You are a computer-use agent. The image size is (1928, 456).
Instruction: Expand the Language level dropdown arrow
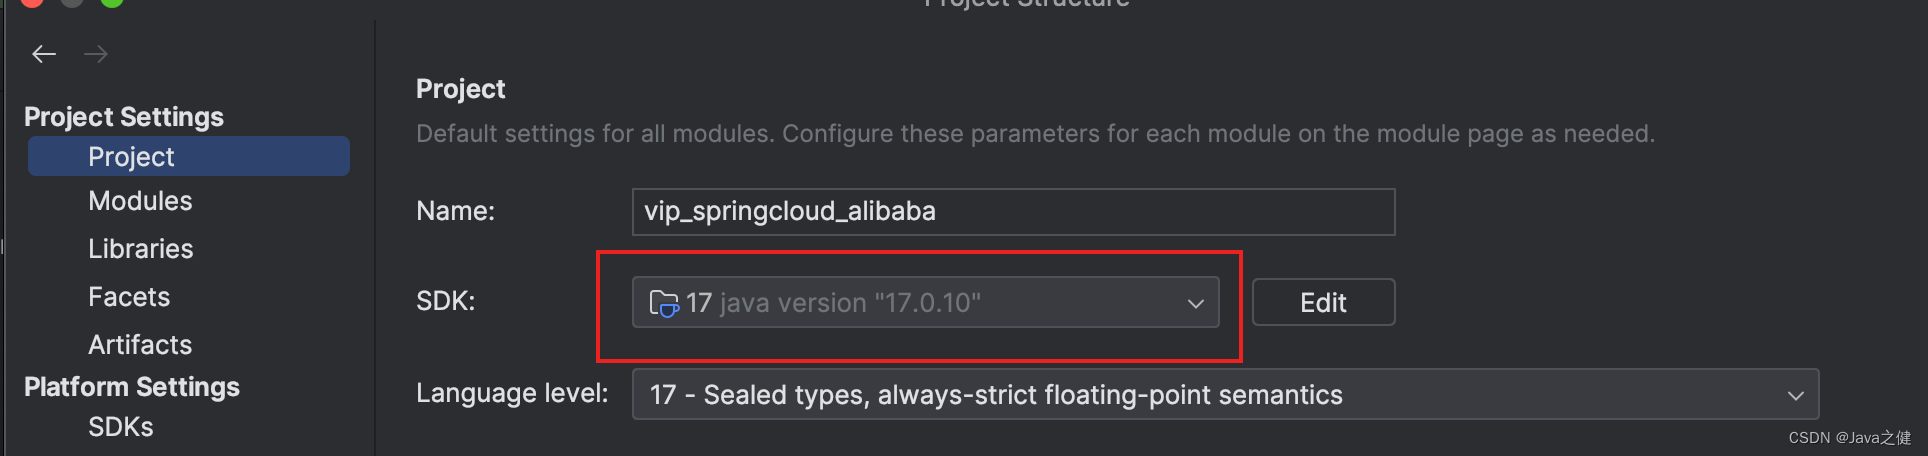1795,396
